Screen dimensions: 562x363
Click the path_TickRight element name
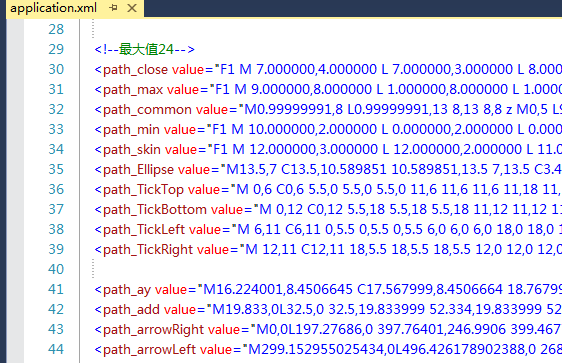pos(148,250)
